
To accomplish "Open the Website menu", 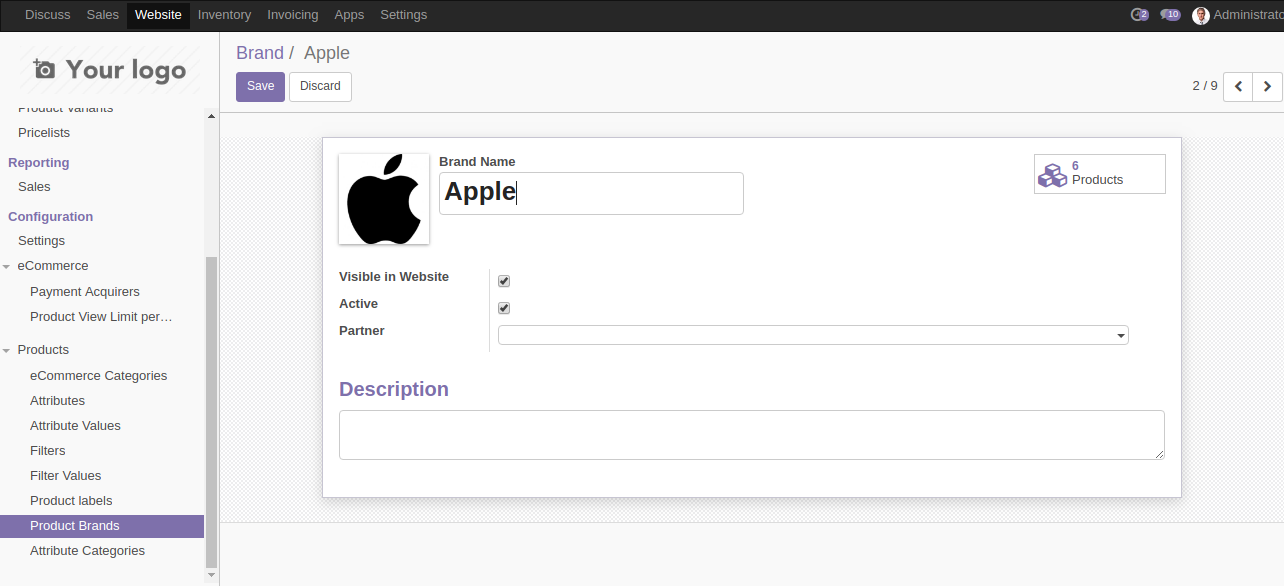I will (158, 15).
